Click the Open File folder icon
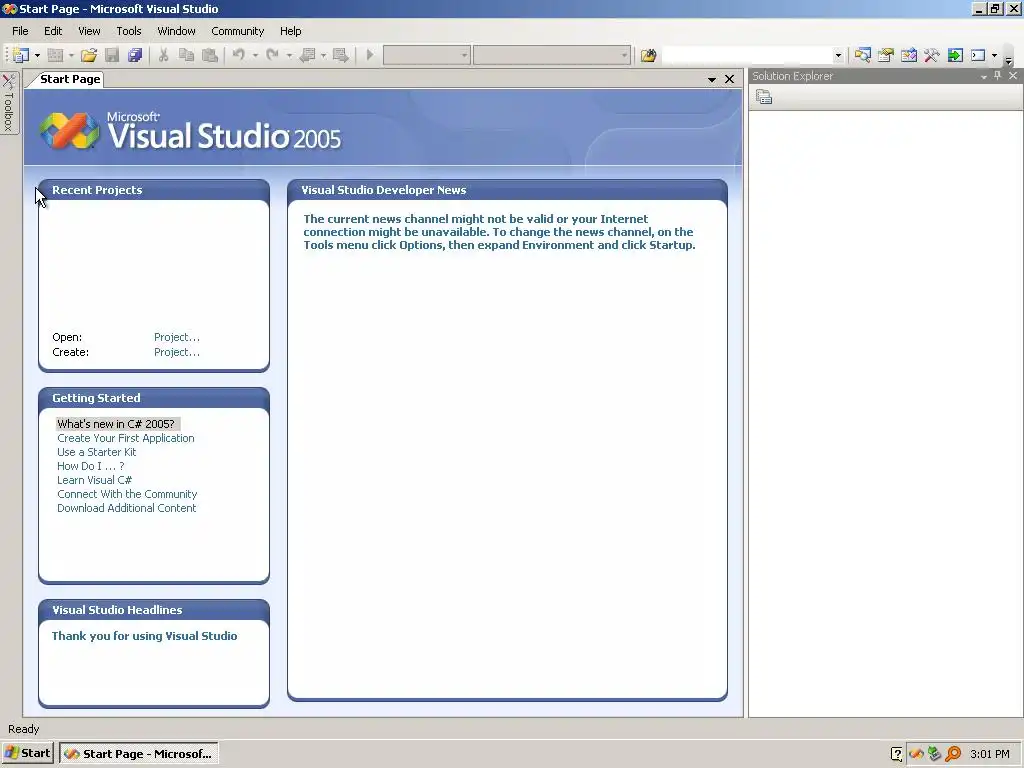The height and width of the screenshot is (768, 1024). [x=89, y=56]
